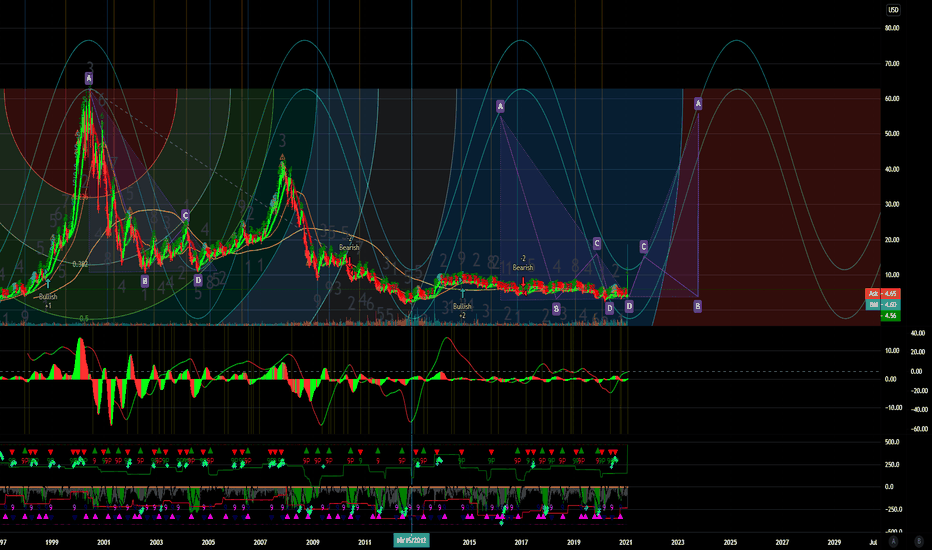Select the C pattern point near year 2020
Screen dimensions: 932x550
coord(597,243)
